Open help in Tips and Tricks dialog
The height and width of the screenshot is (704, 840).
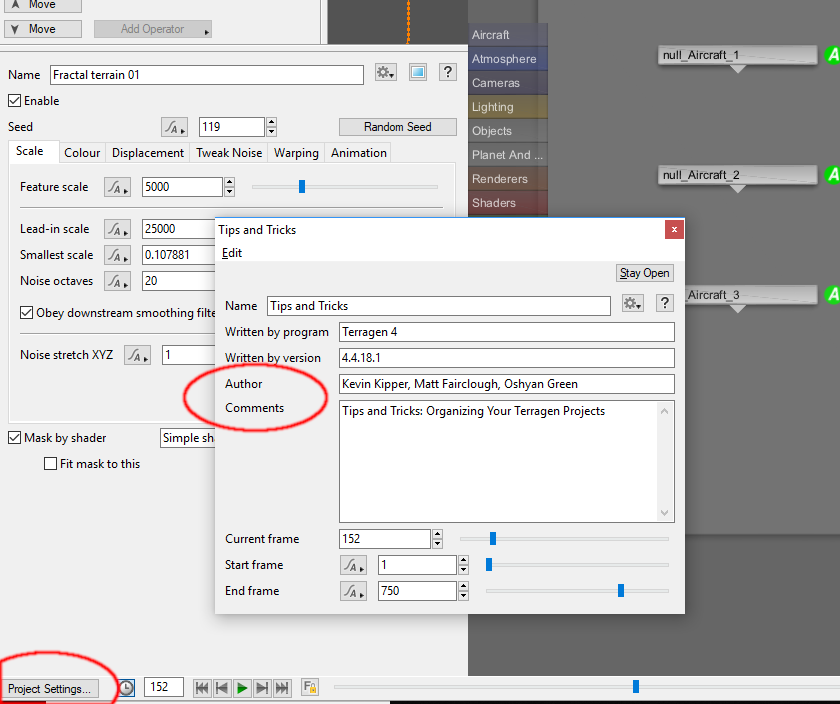[665, 303]
